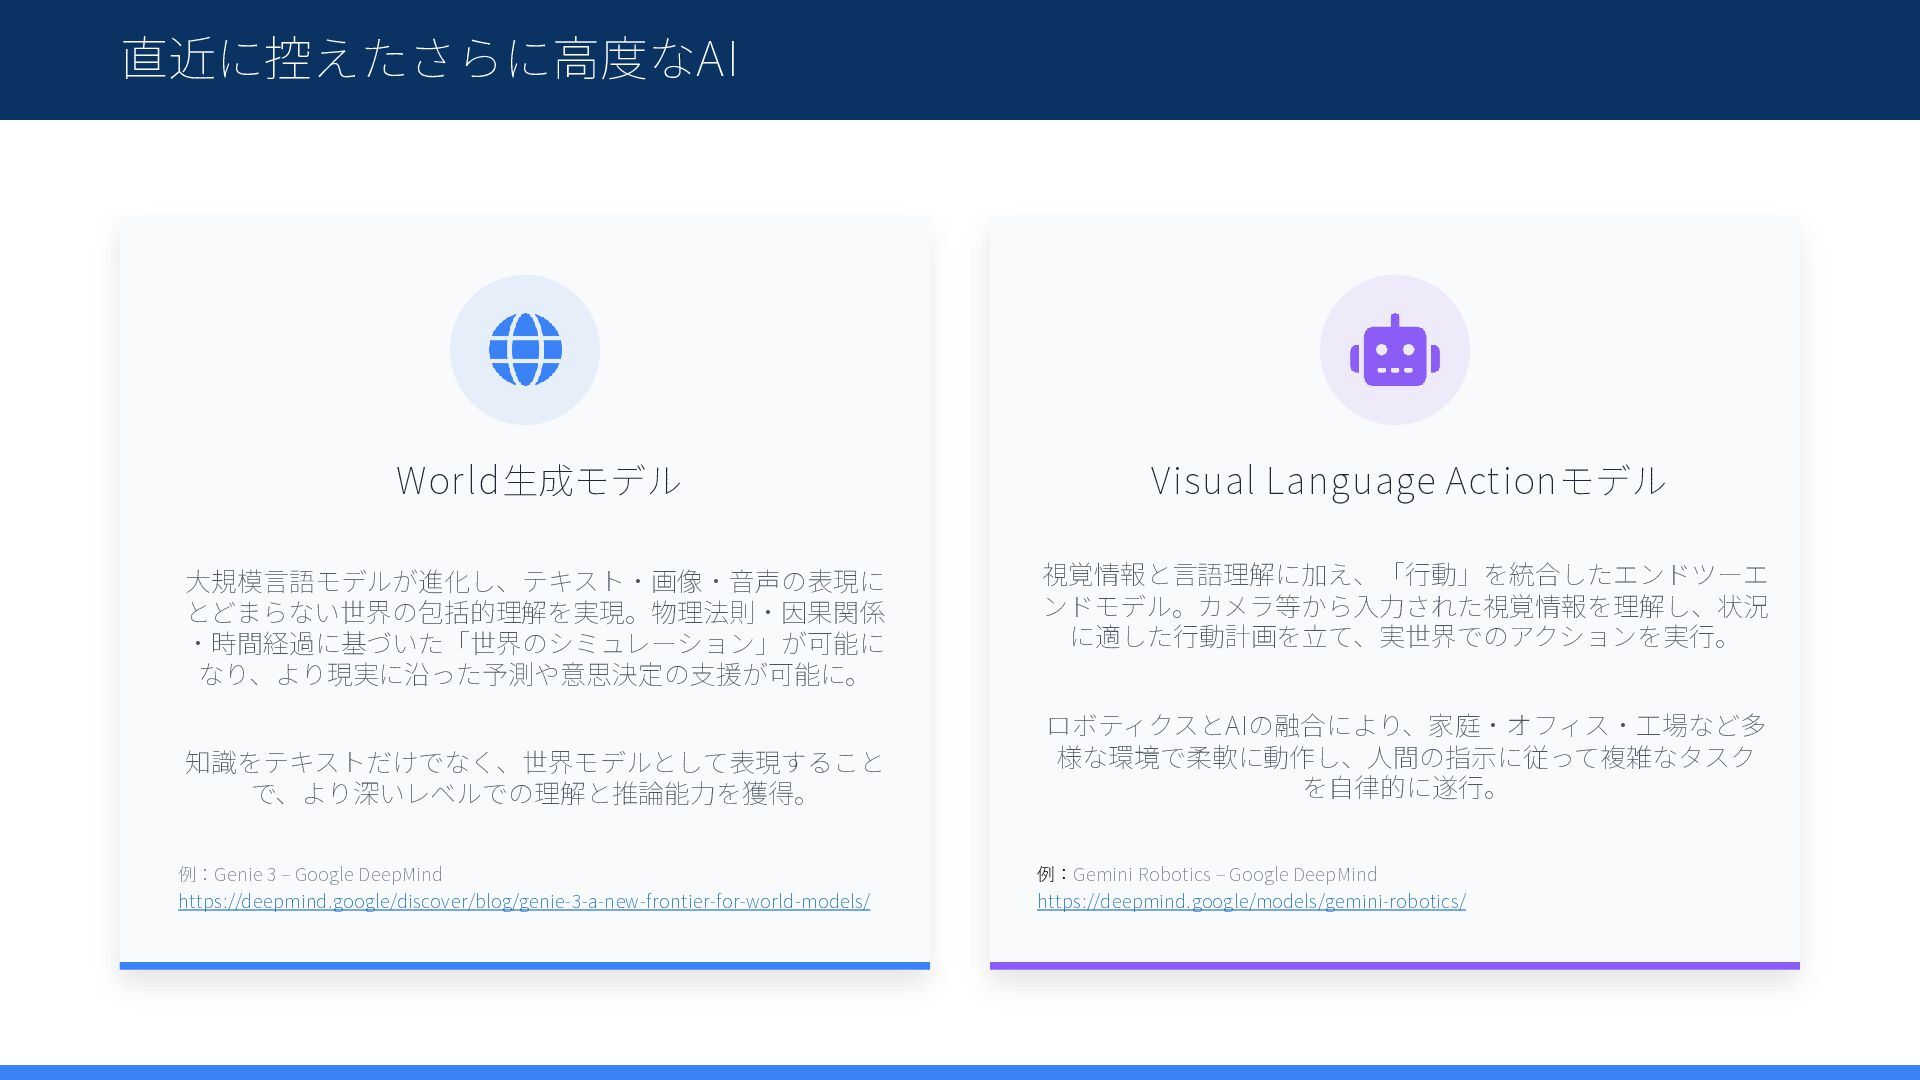Select the Visual Language Action モデル heading
The image size is (1920, 1080).
(x=1408, y=480)
